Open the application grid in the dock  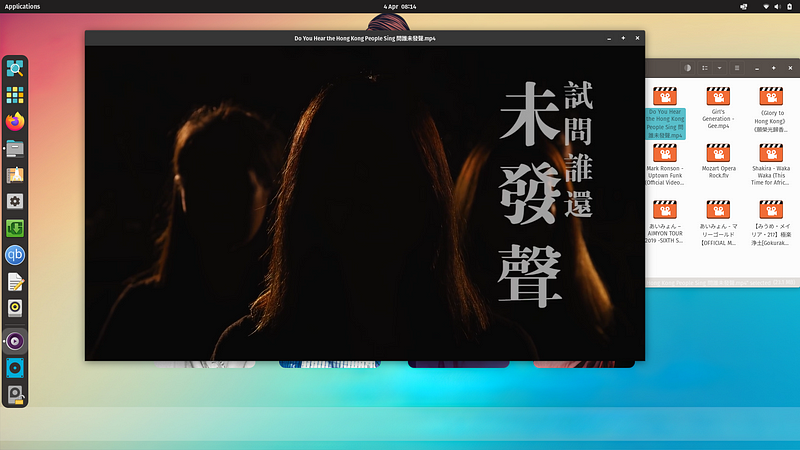pos(15,95)
